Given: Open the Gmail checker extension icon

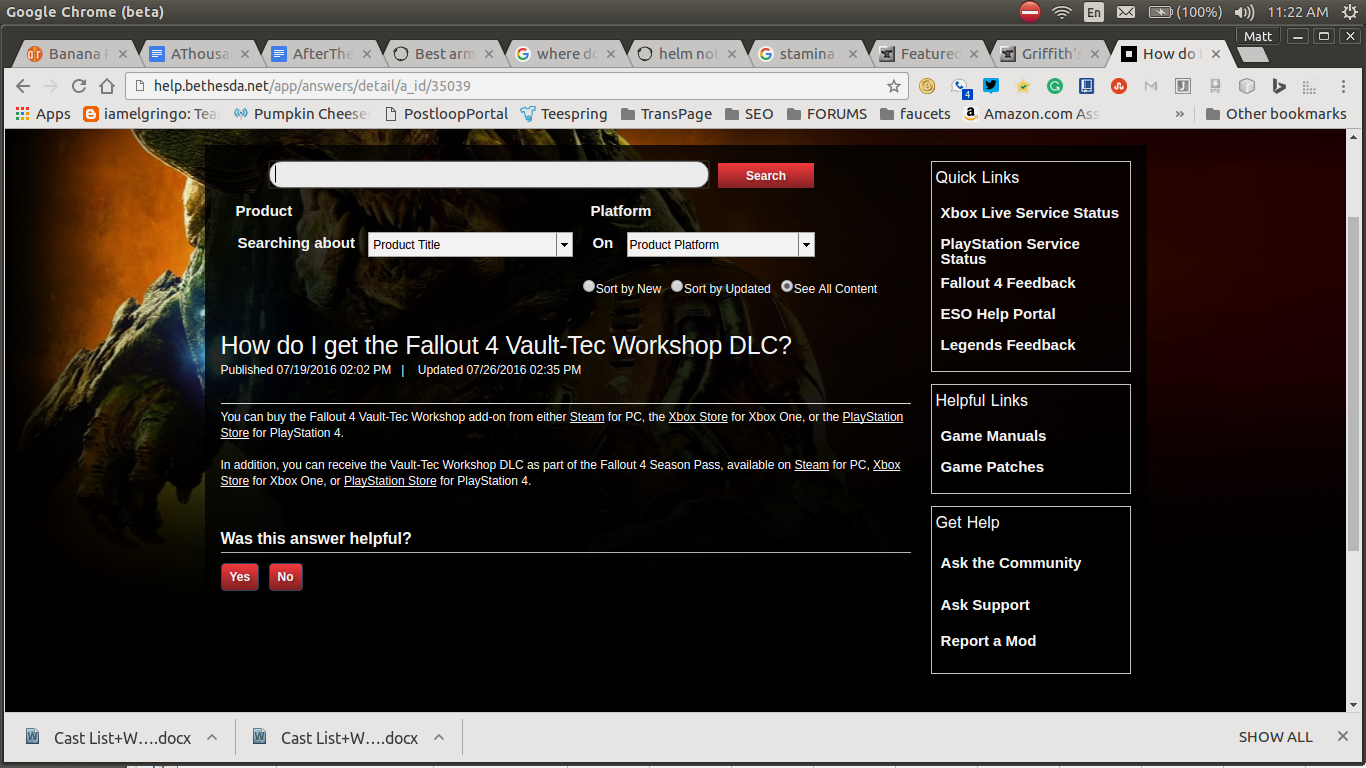Looking at the screenshot, I should [x=1152, y=86].
